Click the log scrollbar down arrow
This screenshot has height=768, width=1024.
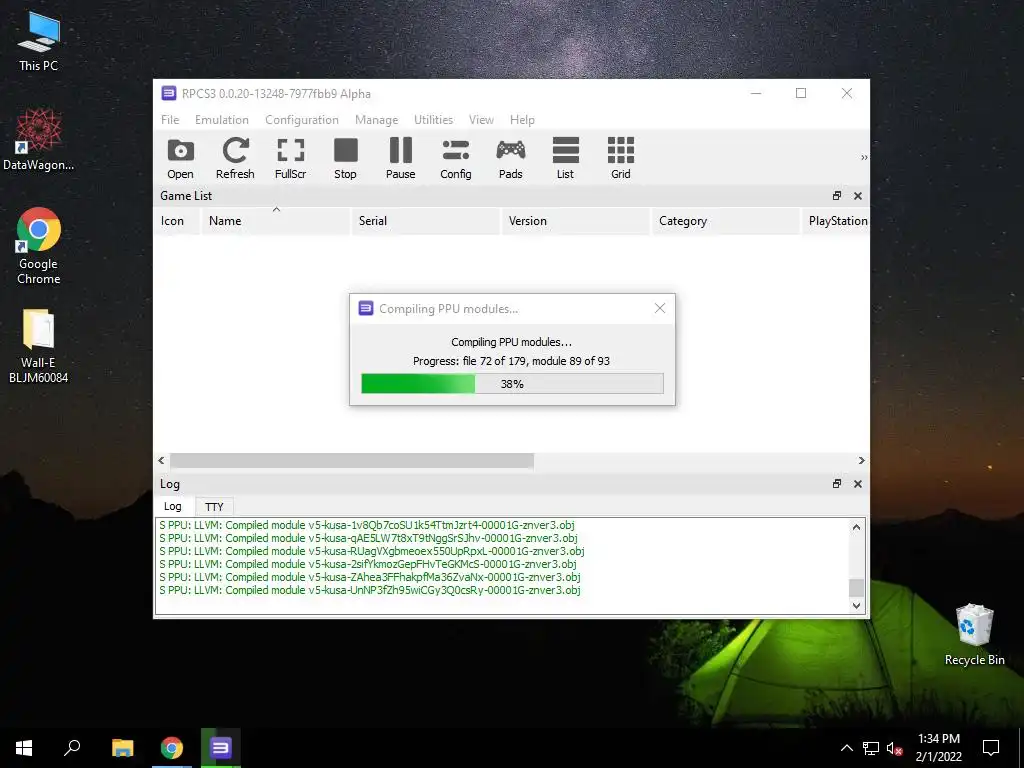pyautogui.click(x=856, y=605)
